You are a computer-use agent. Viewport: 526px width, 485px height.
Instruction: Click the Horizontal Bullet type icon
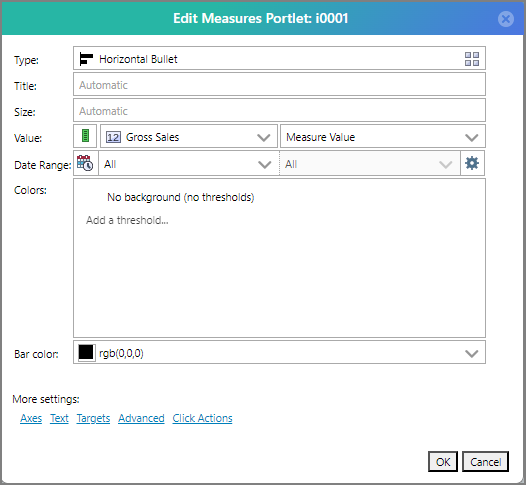[86, 59]
